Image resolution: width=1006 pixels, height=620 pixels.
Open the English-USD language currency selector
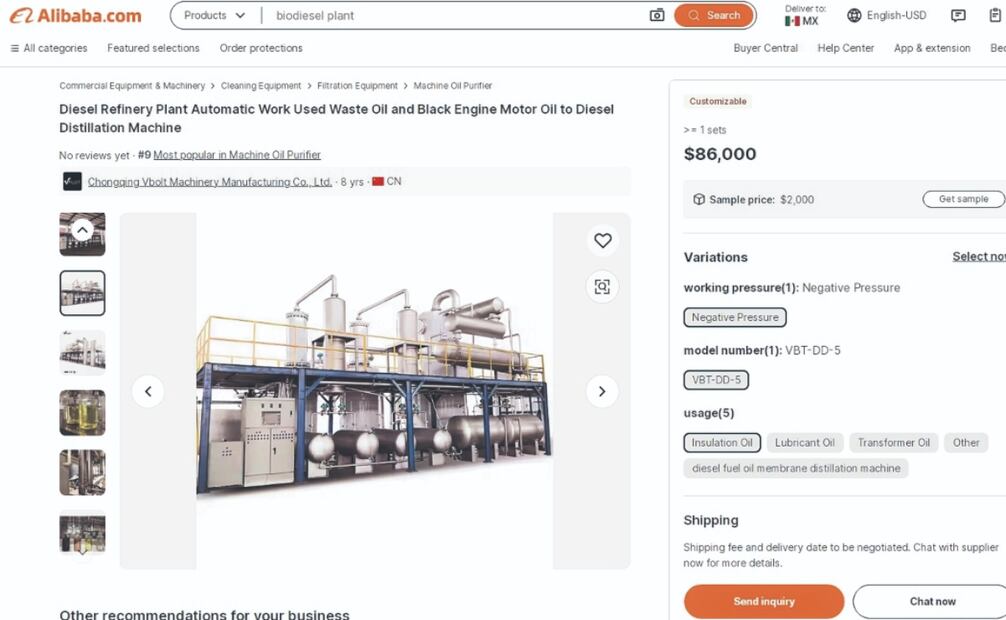click(x=887, y=15)
